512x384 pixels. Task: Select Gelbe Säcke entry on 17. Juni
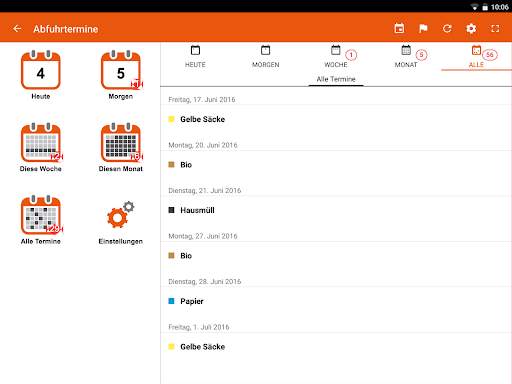(336, 119)
